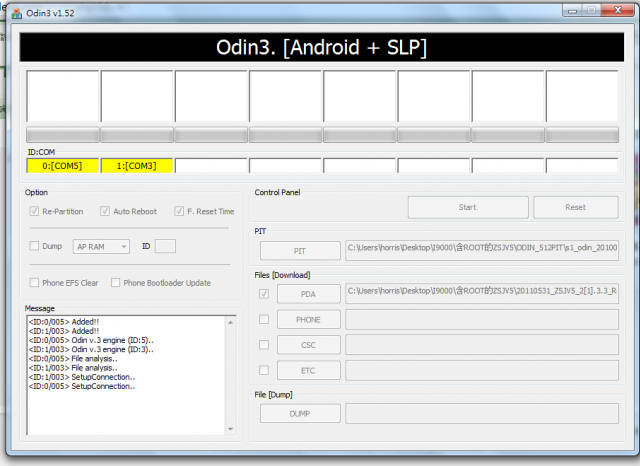Image resolution: width=640 pixels, height=466 pixels.
Task: Click the Start button
Action: 468,207
